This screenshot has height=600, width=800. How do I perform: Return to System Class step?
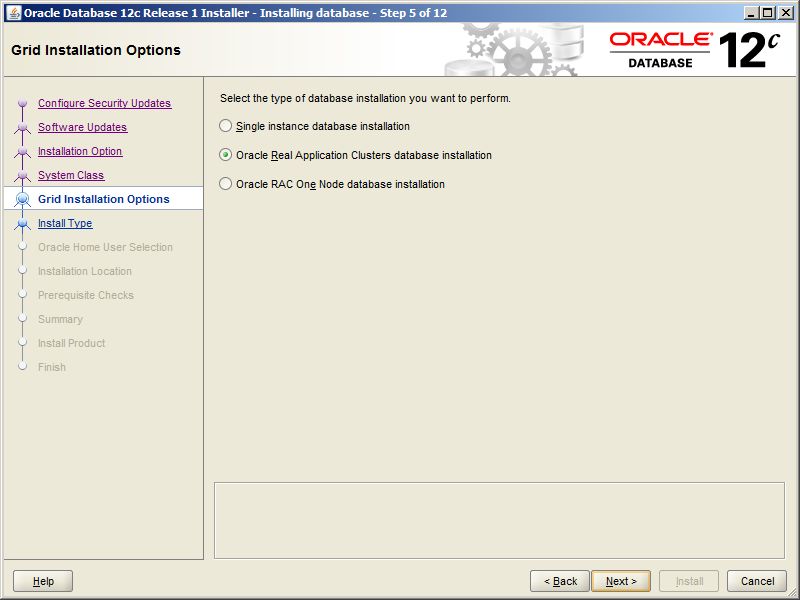click(71, 175)
